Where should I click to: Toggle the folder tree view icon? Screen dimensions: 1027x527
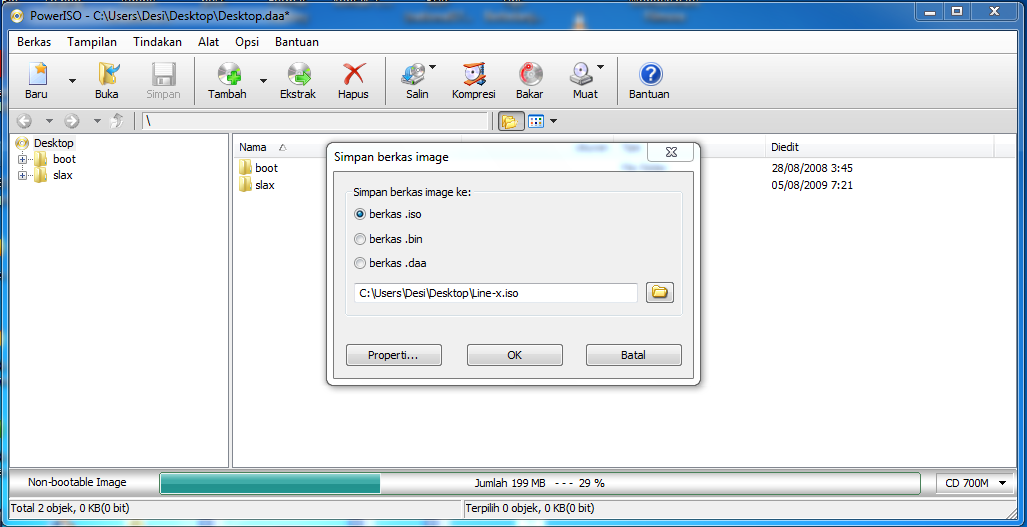coord(510,121)
